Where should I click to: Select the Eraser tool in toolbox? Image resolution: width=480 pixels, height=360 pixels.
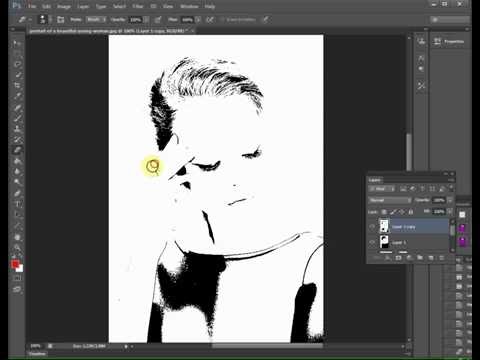17,150
